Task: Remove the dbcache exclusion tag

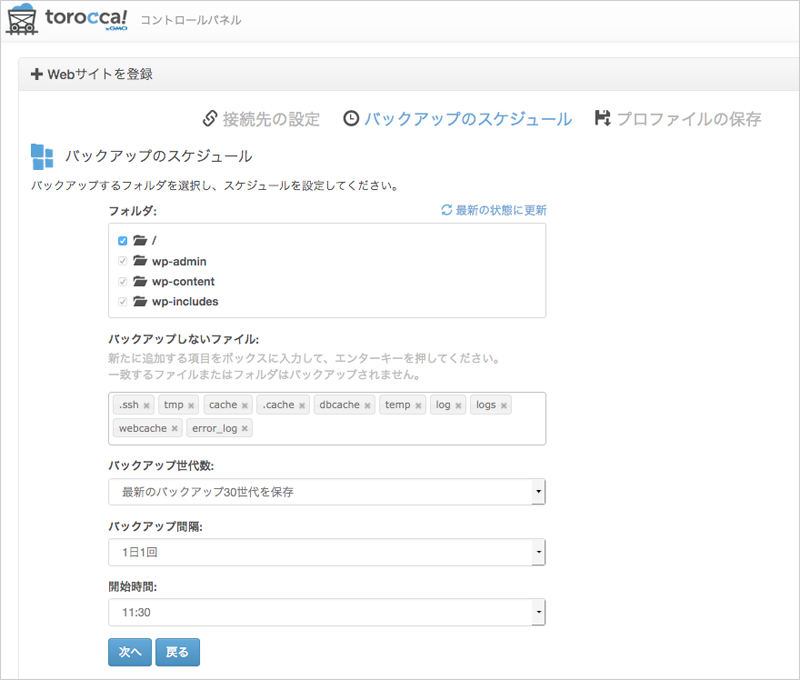Action: 367,406
